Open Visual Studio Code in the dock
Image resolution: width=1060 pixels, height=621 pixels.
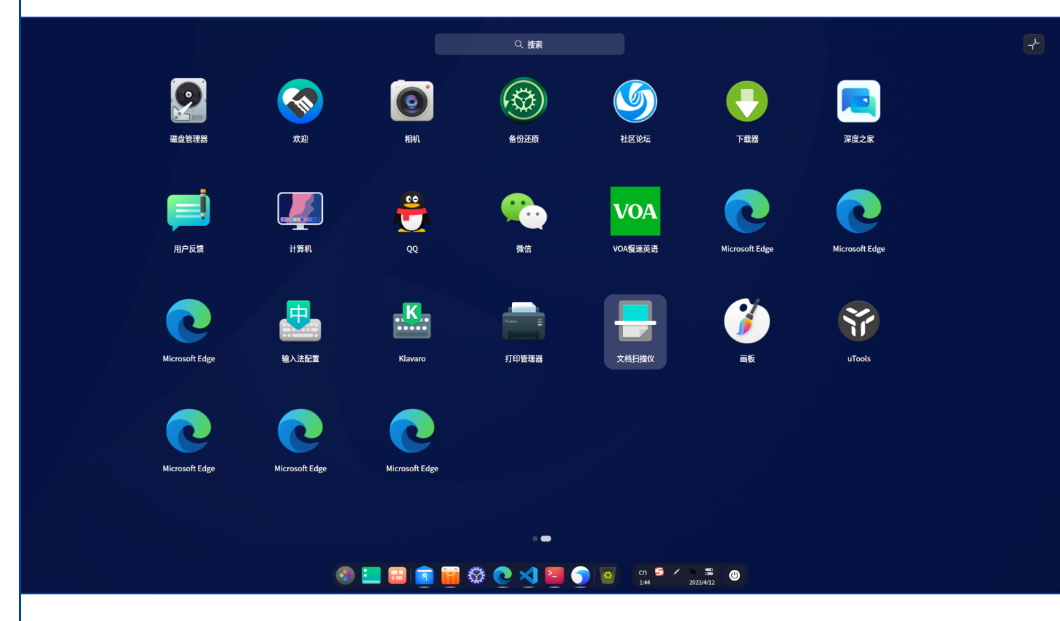(x=529, y=575)
